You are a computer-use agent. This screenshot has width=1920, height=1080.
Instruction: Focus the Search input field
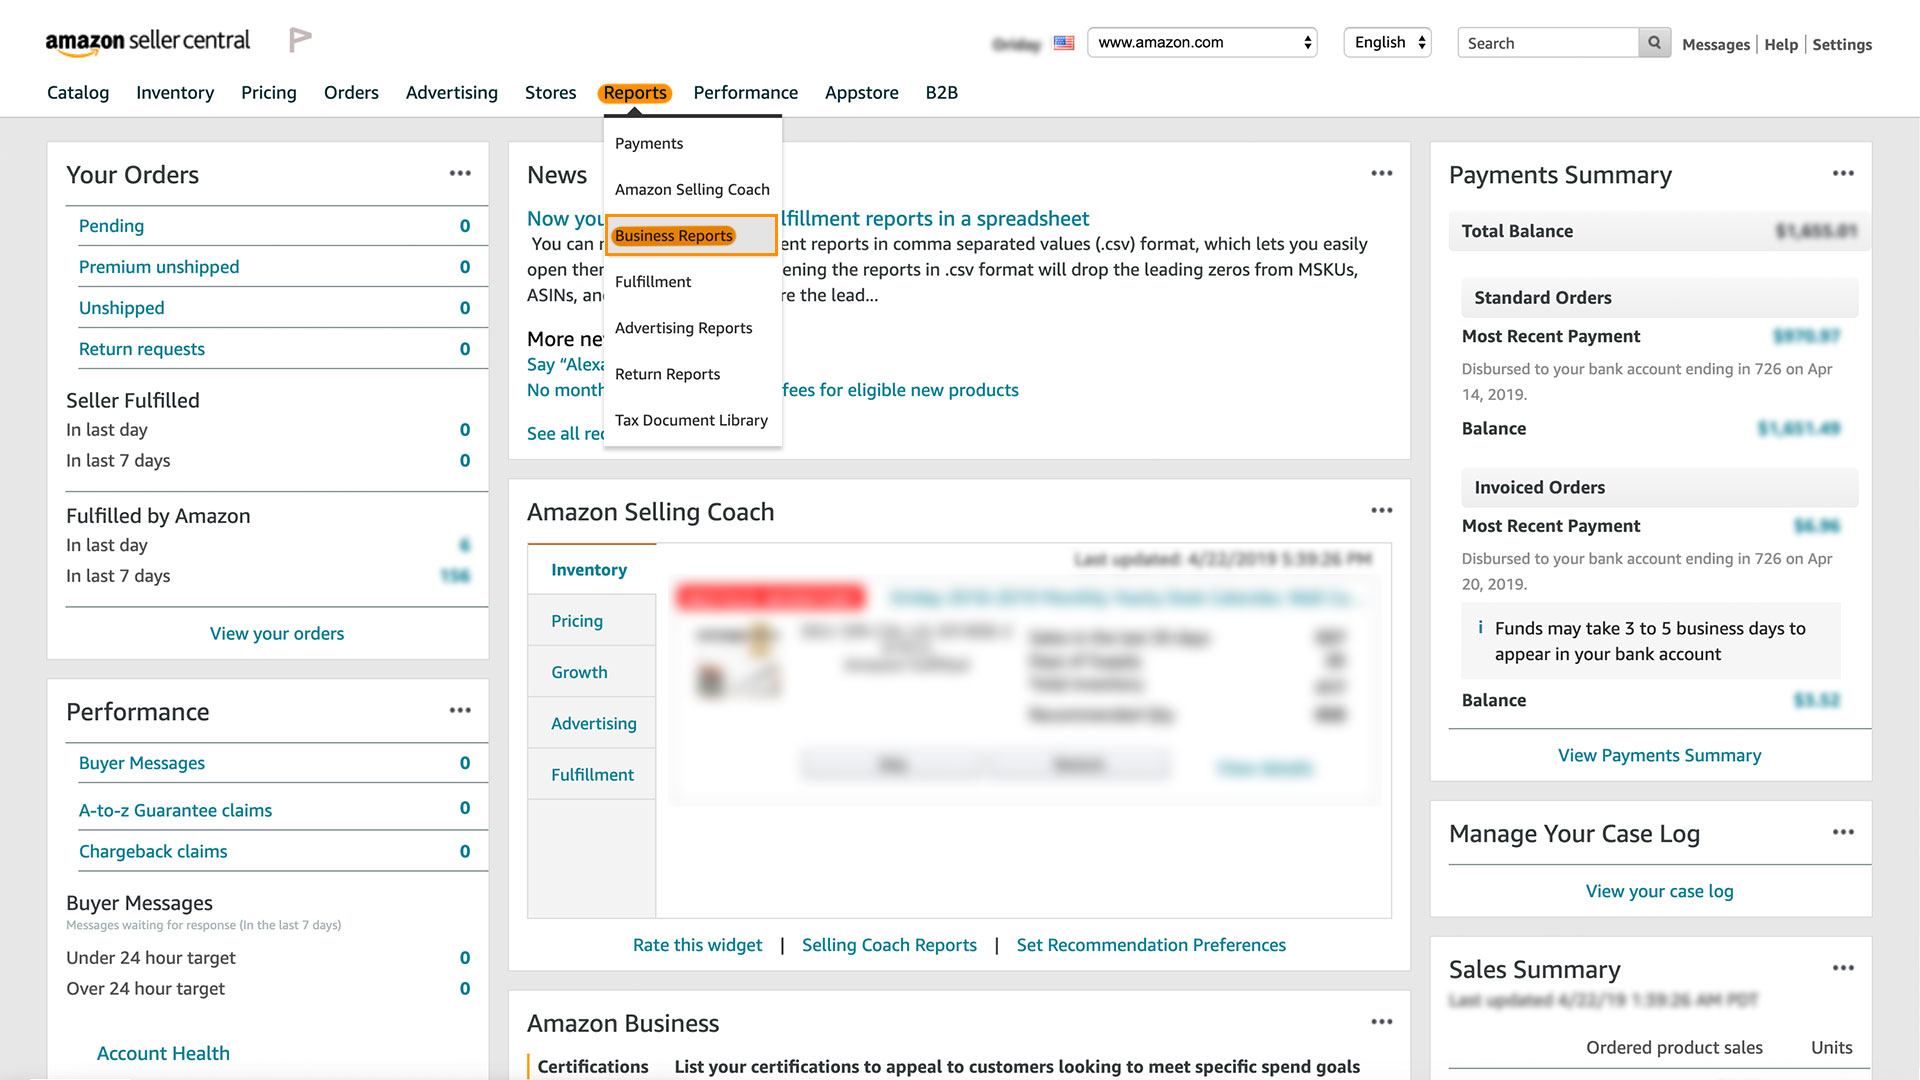point(1548,43)
